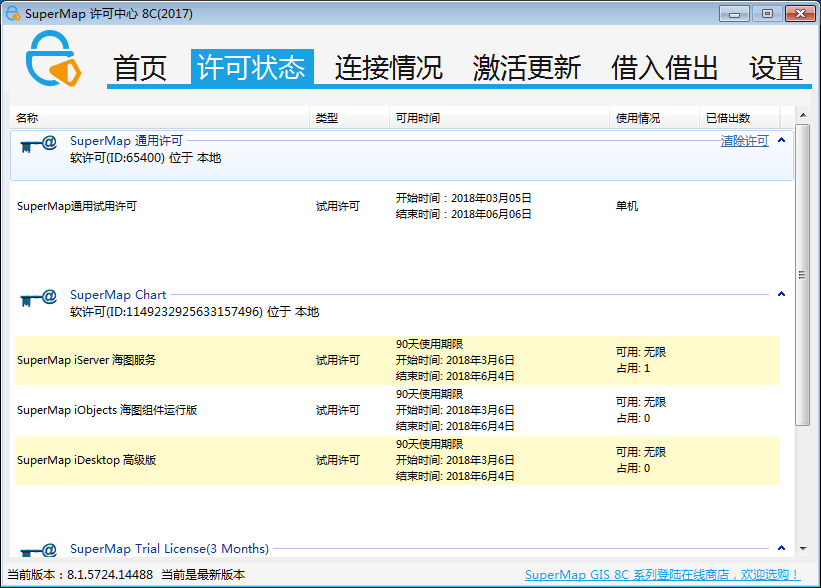
Task: Click the key icon beside SuperMap Trial License
Action: (38, 550)
